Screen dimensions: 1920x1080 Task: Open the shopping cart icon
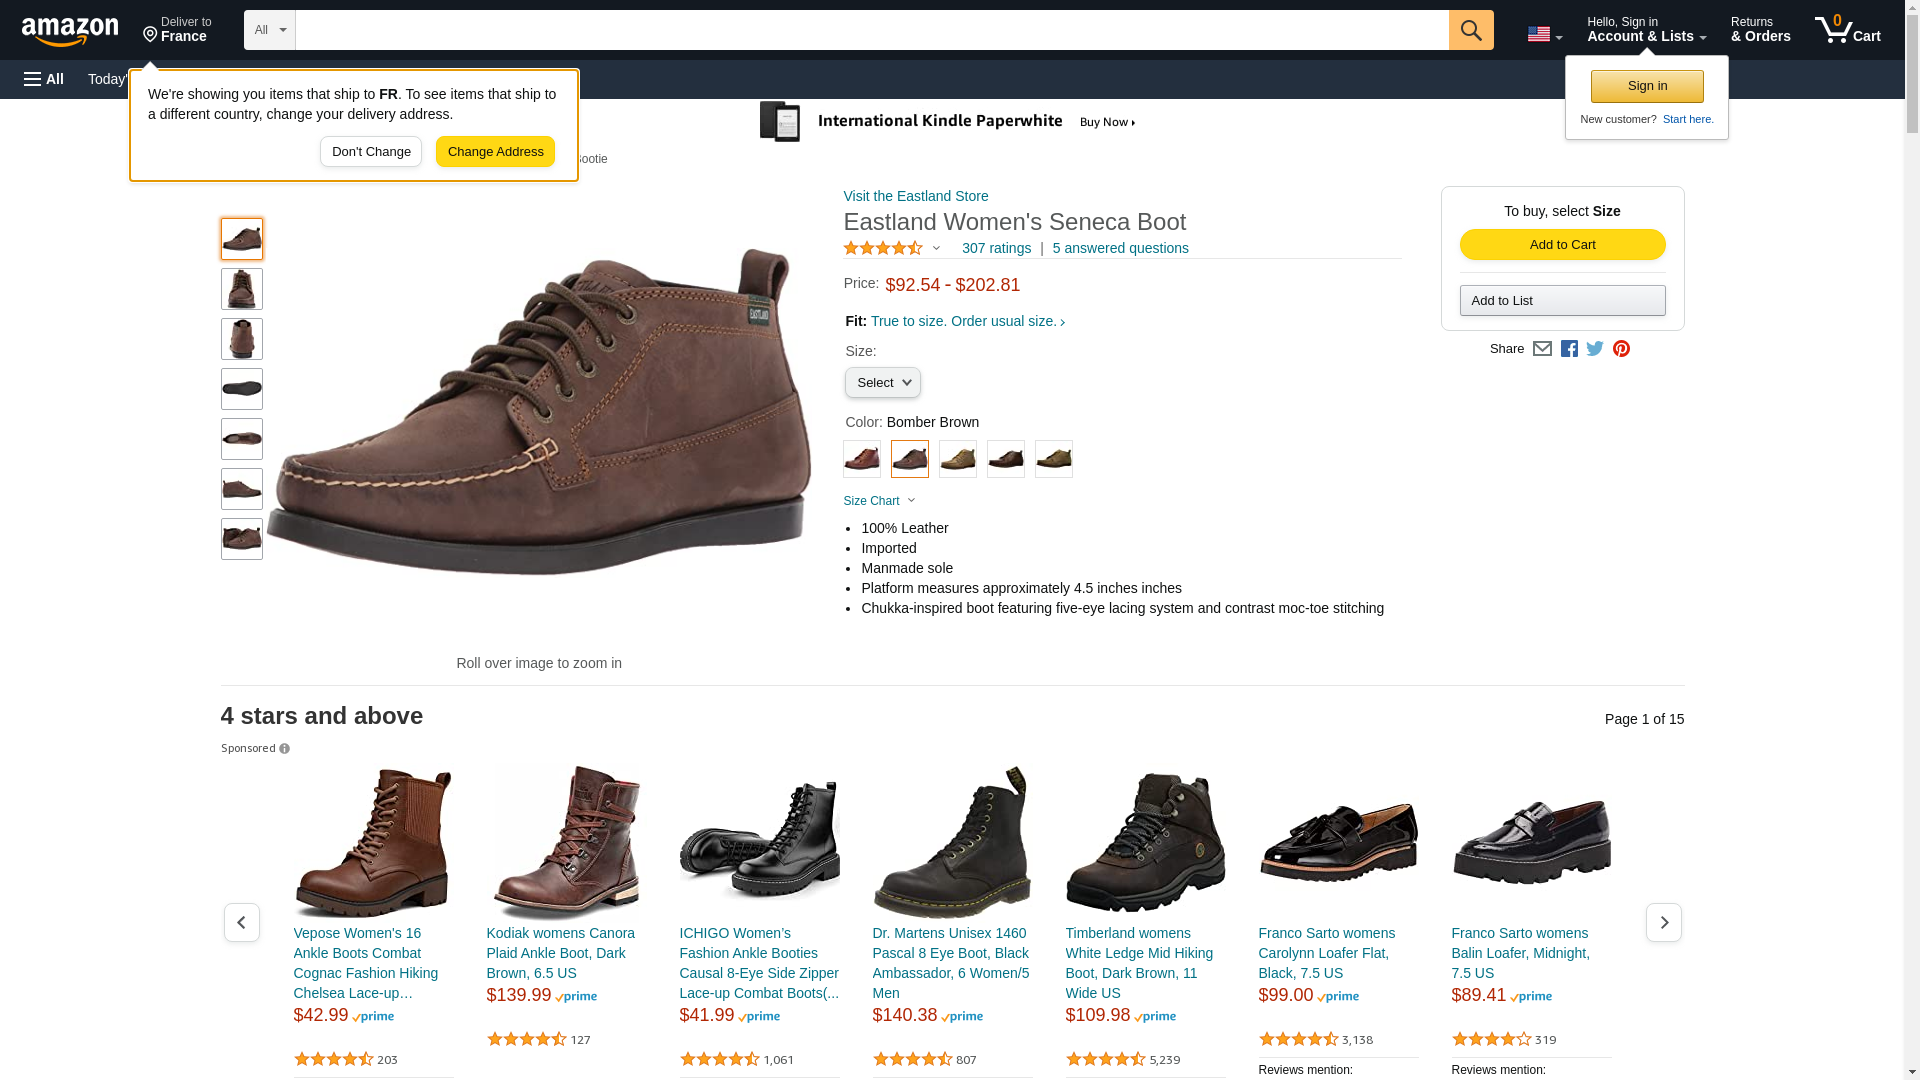click(x=1847, y=30)
